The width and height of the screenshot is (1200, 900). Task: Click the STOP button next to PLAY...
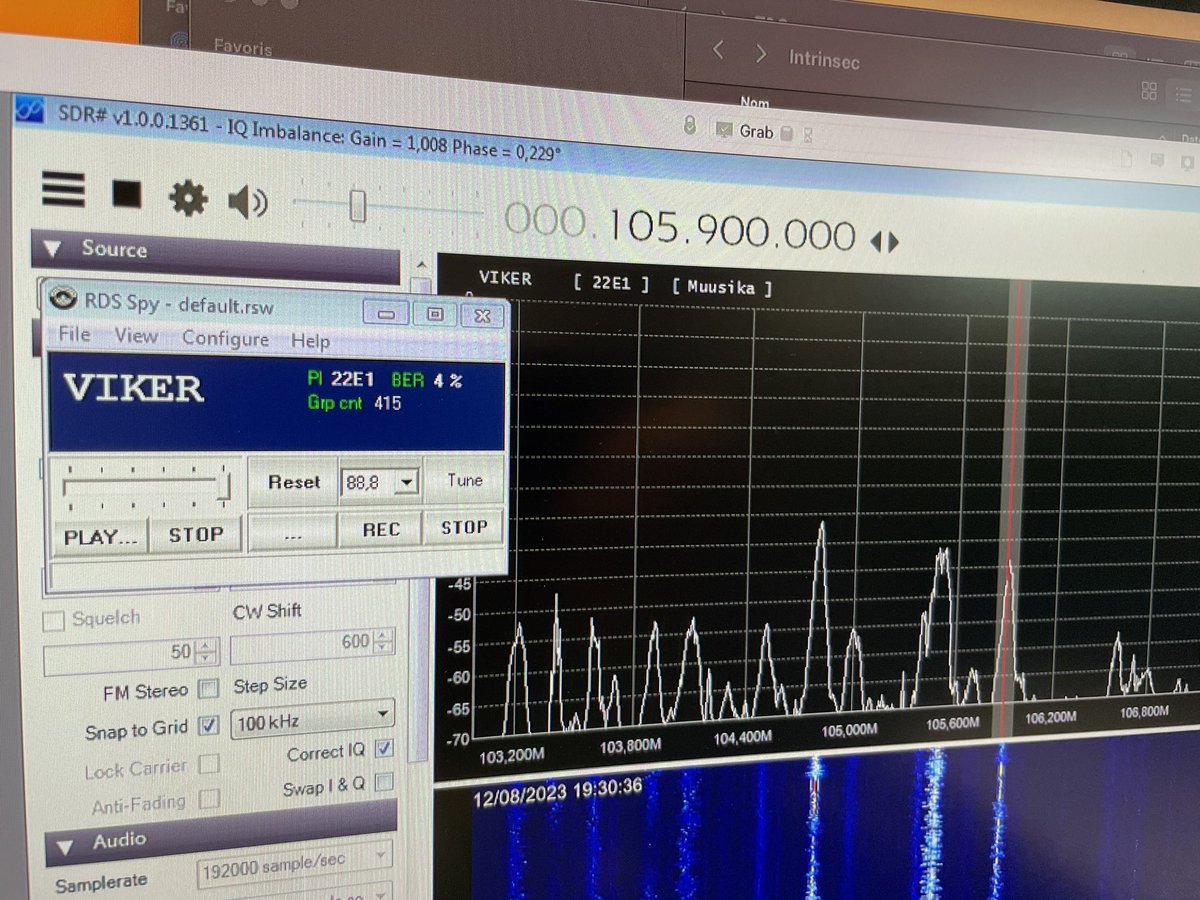tap(196, 535)
